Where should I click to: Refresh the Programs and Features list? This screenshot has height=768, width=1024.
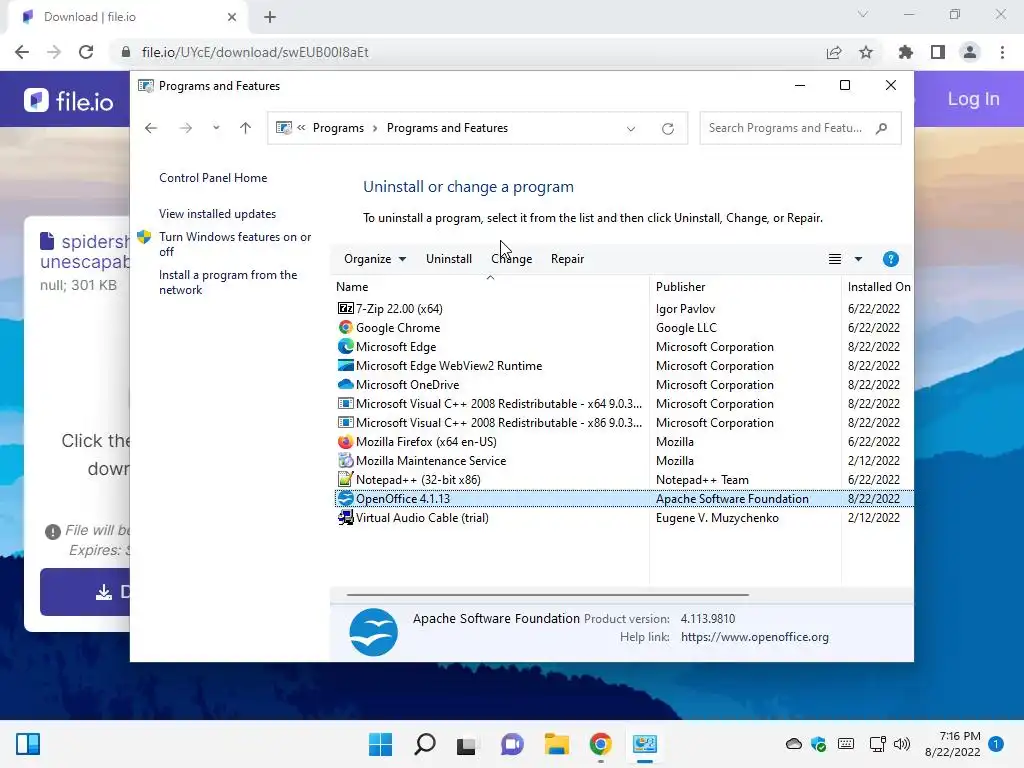coord(667,129)
